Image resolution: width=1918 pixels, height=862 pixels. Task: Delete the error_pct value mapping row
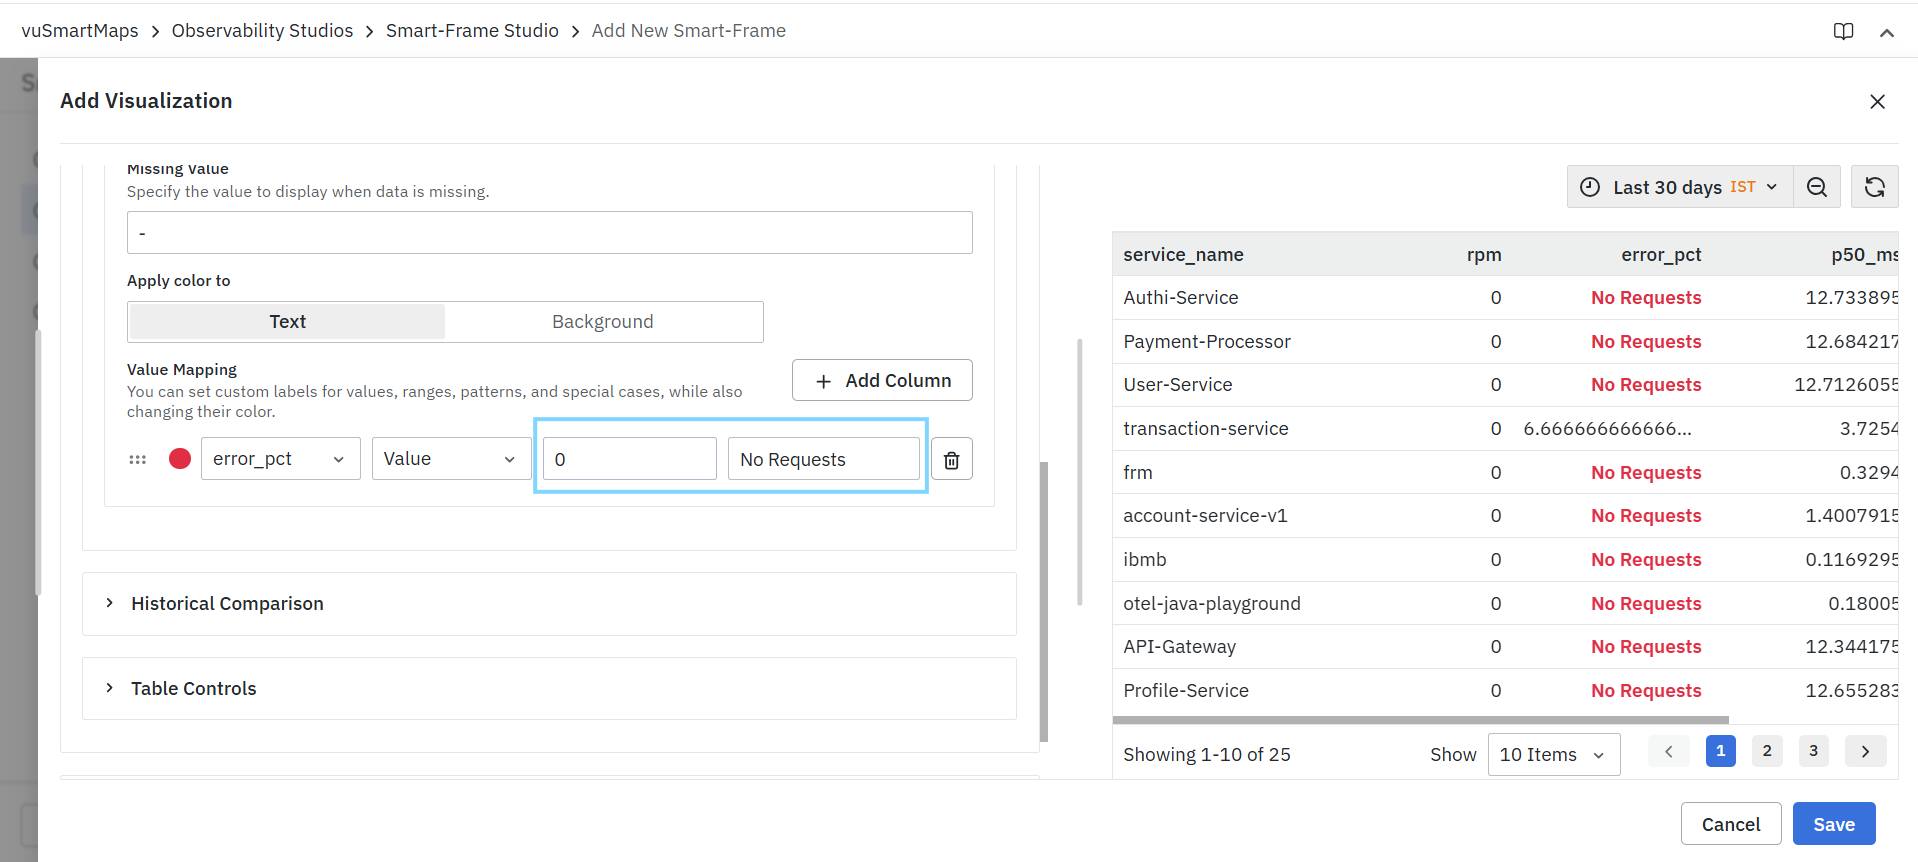(951, 459)
